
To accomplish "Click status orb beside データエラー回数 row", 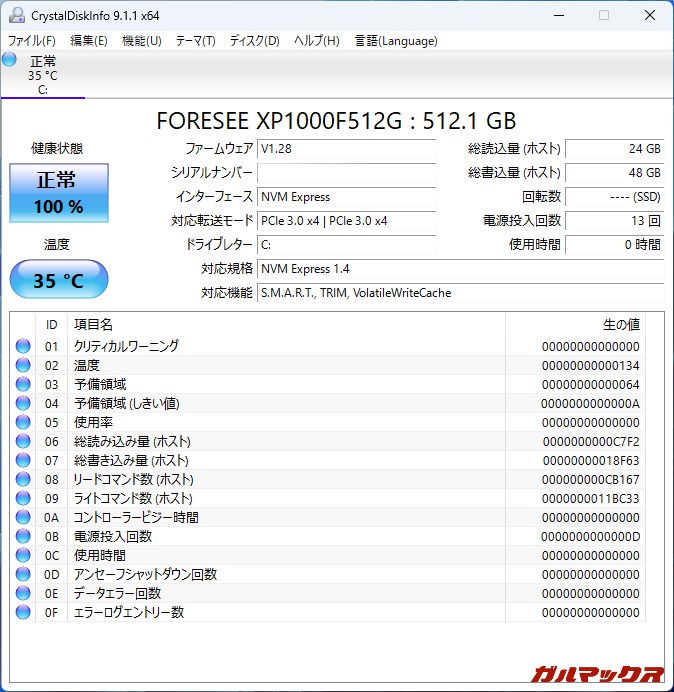I will (23, 594).
